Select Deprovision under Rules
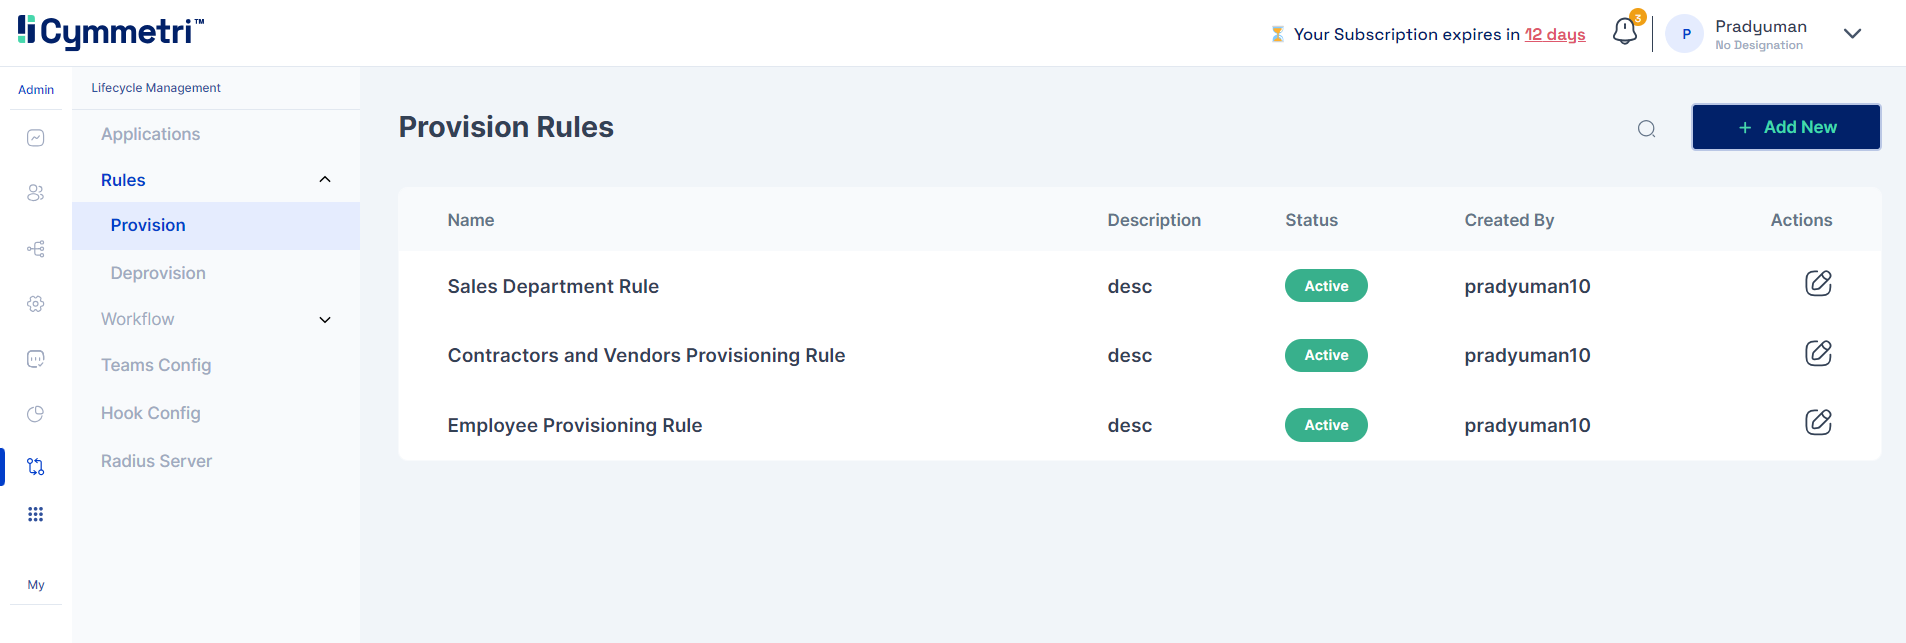1906x643 pixels. click(158, 273)
